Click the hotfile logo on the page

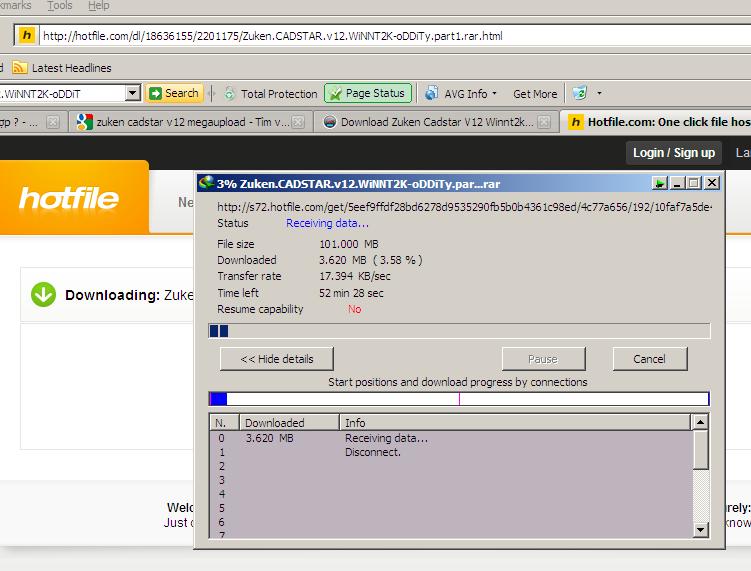click(68, 198)
